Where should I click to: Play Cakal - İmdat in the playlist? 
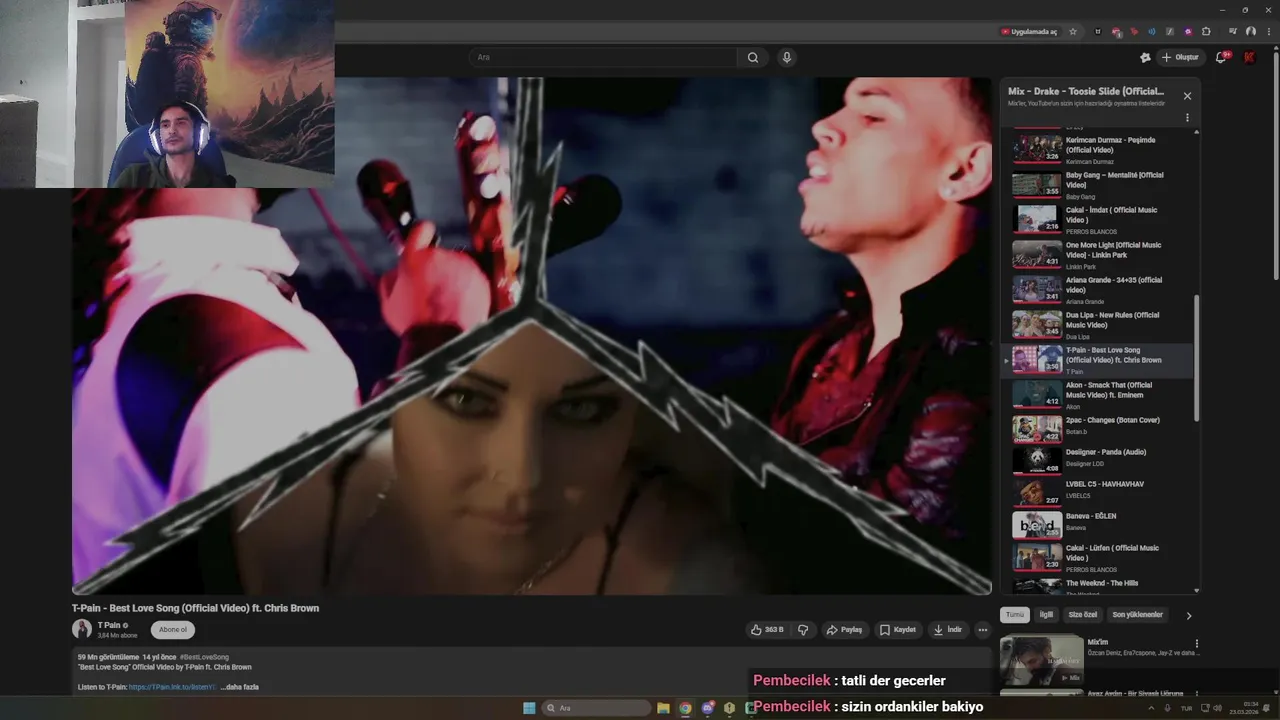coord(1097,219)
